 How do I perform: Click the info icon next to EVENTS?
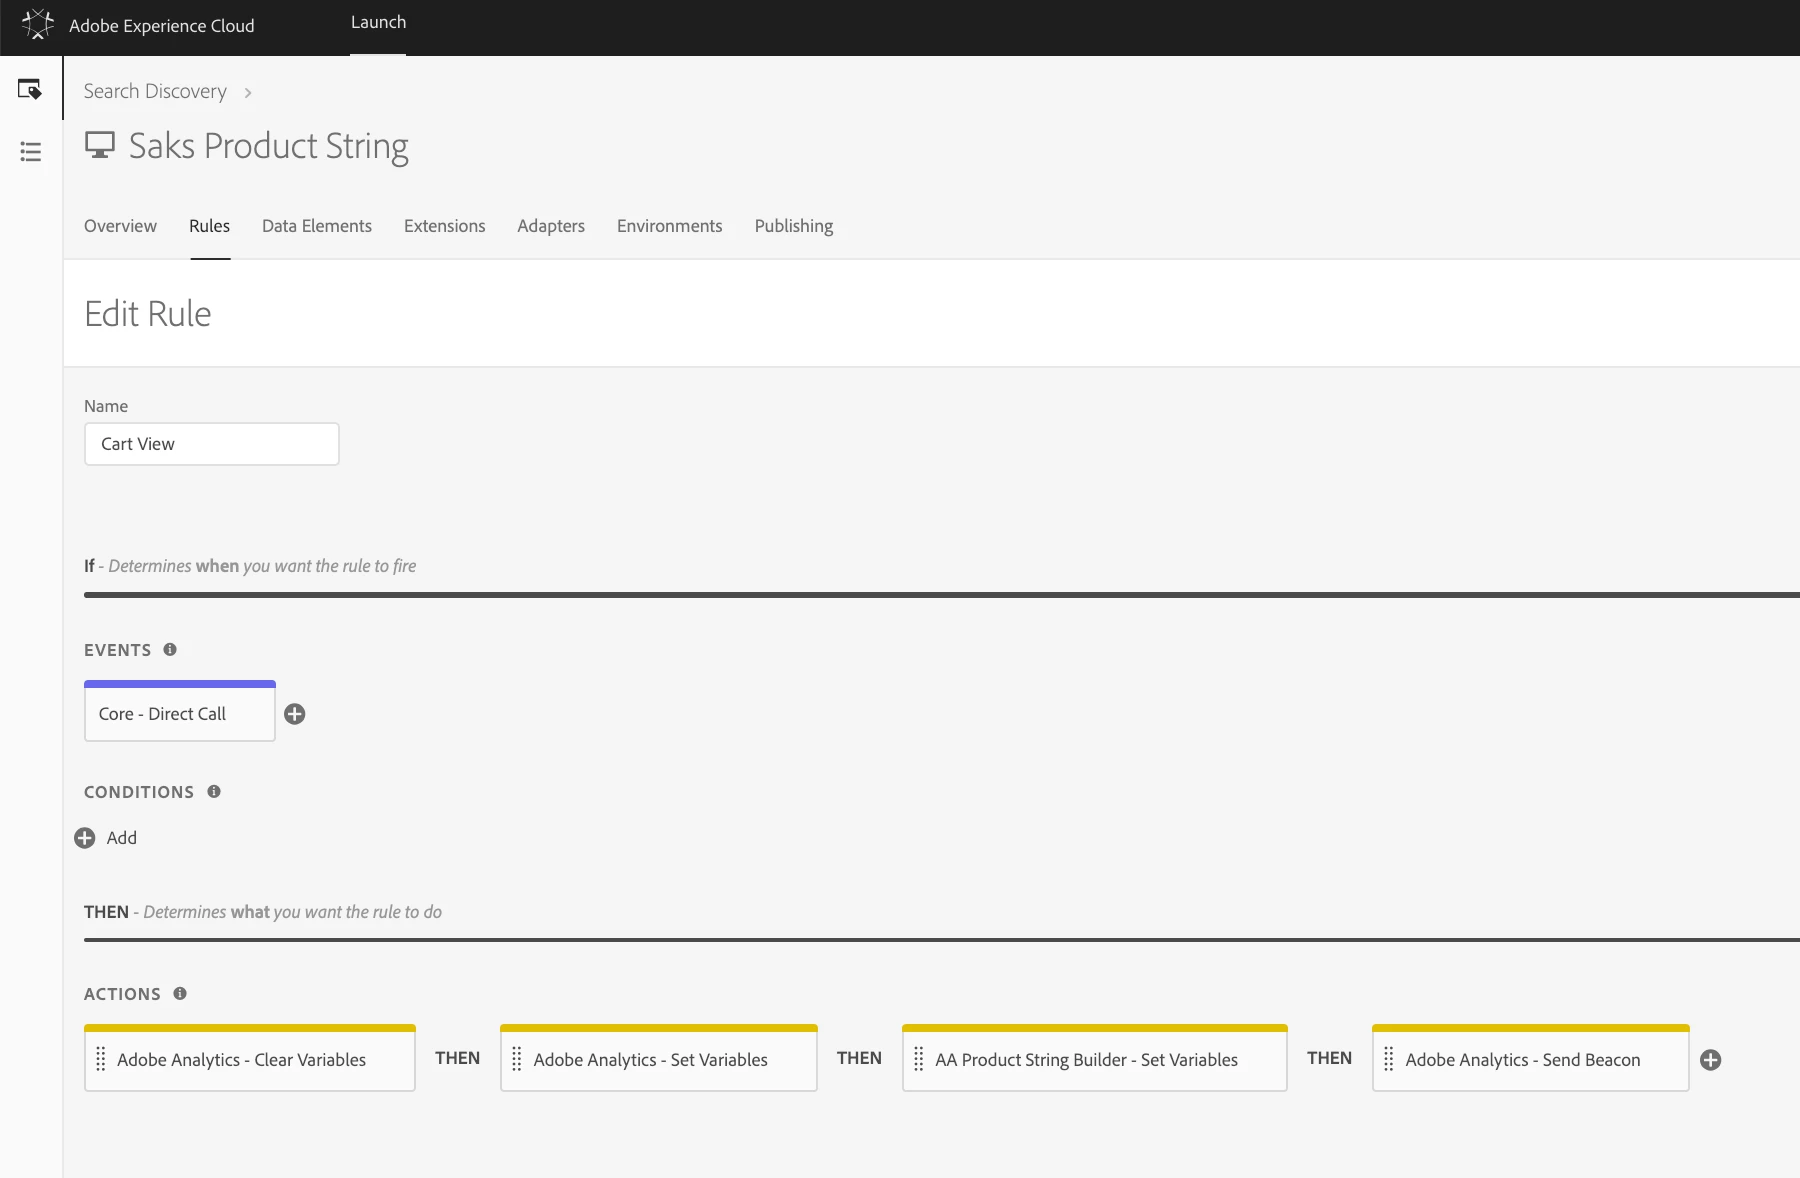[x=170, y=649]
